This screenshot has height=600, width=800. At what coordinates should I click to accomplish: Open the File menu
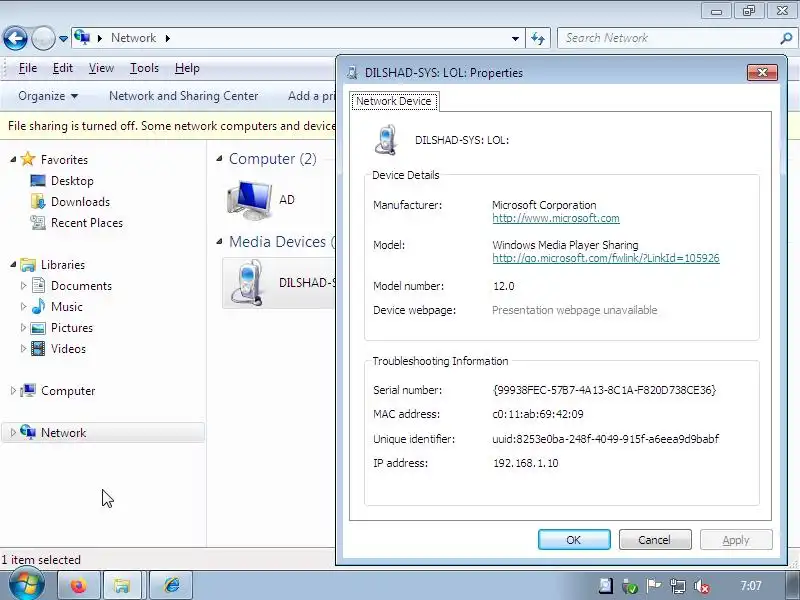pos(28,68)
